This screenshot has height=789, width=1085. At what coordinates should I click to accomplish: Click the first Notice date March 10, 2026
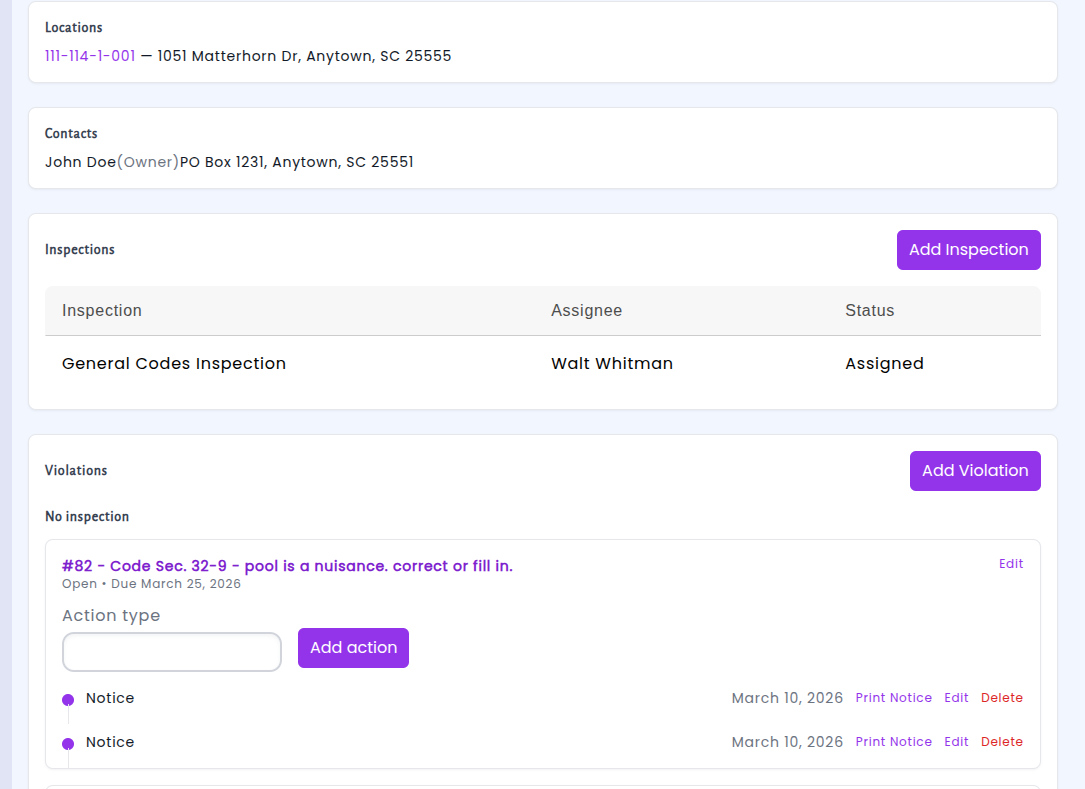click(x=787, y=698)
